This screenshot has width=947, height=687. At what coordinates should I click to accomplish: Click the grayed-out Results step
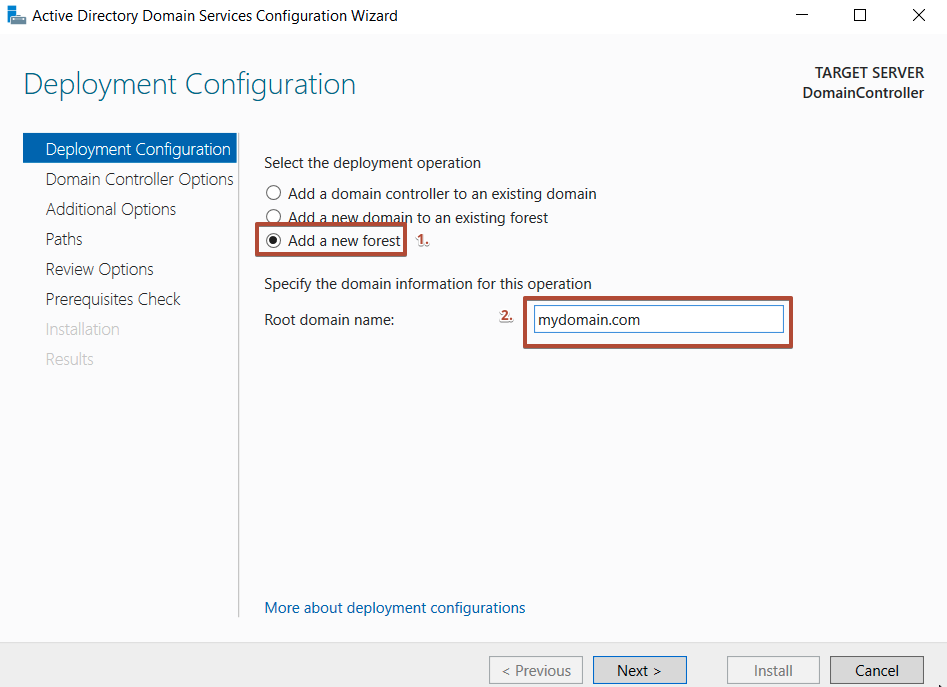69,359
